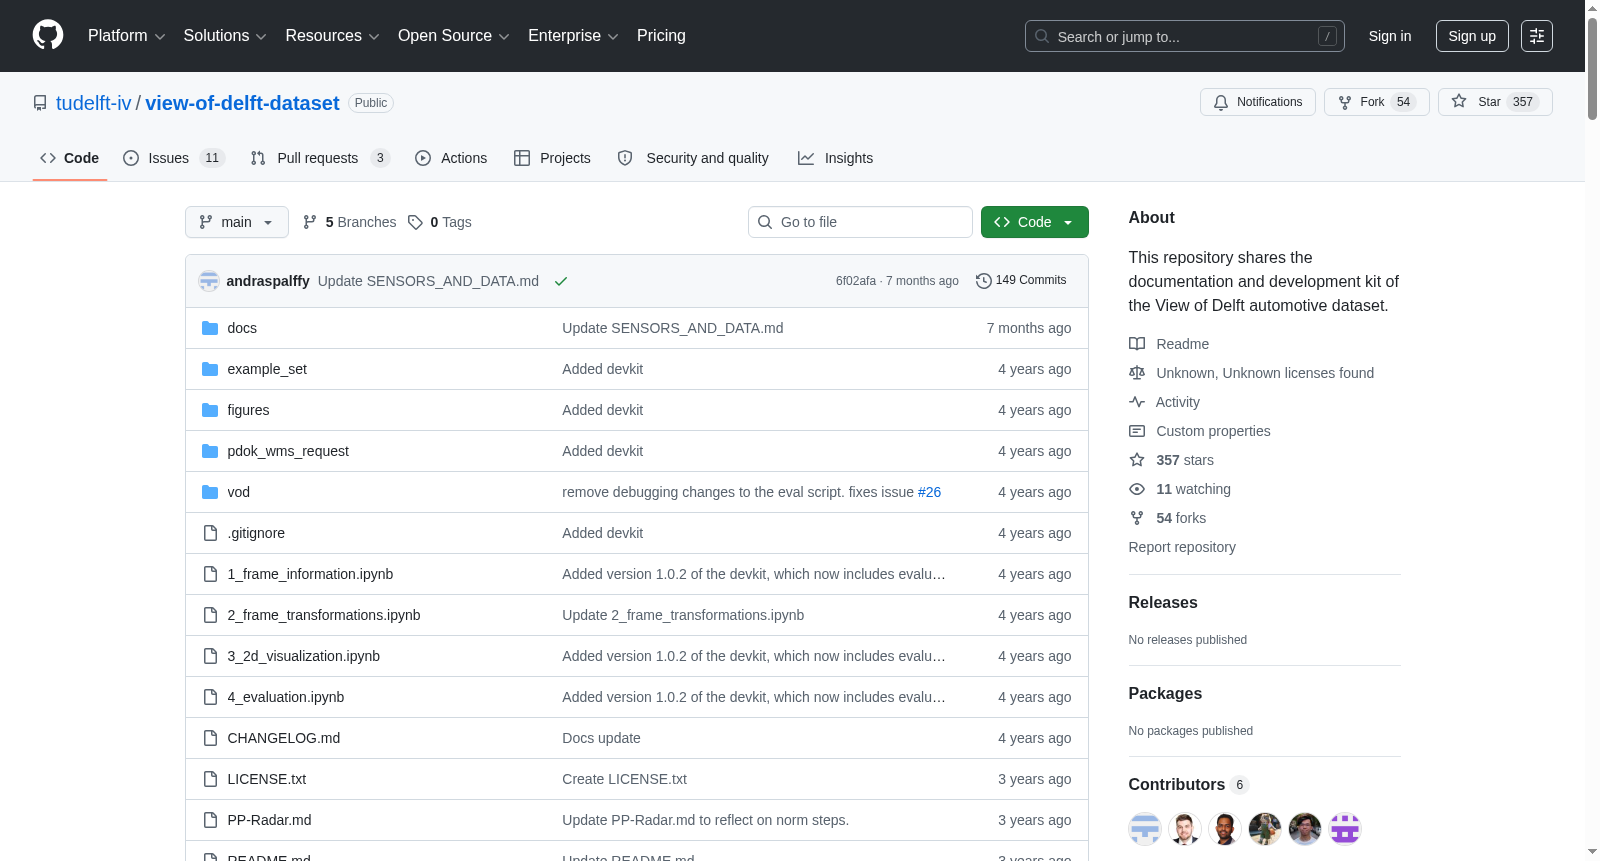This screenshot has height=861, width=1600.
Task: Switch to the Security and quality tab
Action: [x=693, y=158]
